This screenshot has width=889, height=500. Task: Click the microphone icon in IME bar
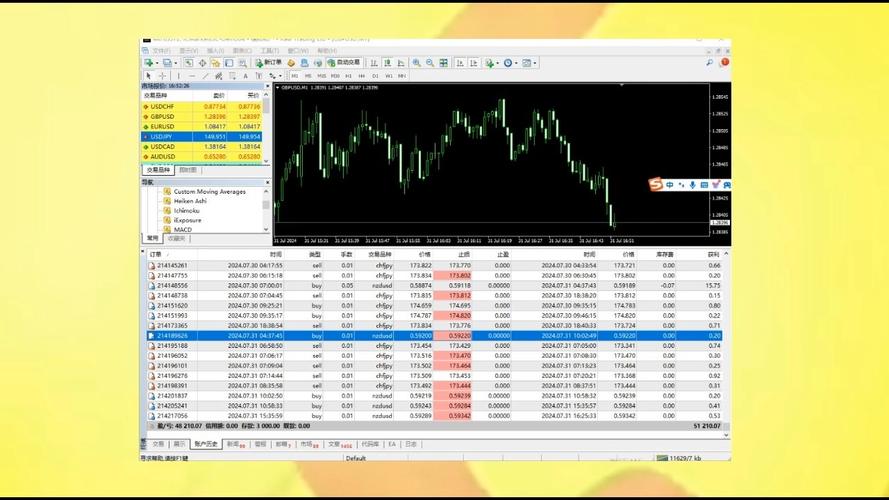693,185
